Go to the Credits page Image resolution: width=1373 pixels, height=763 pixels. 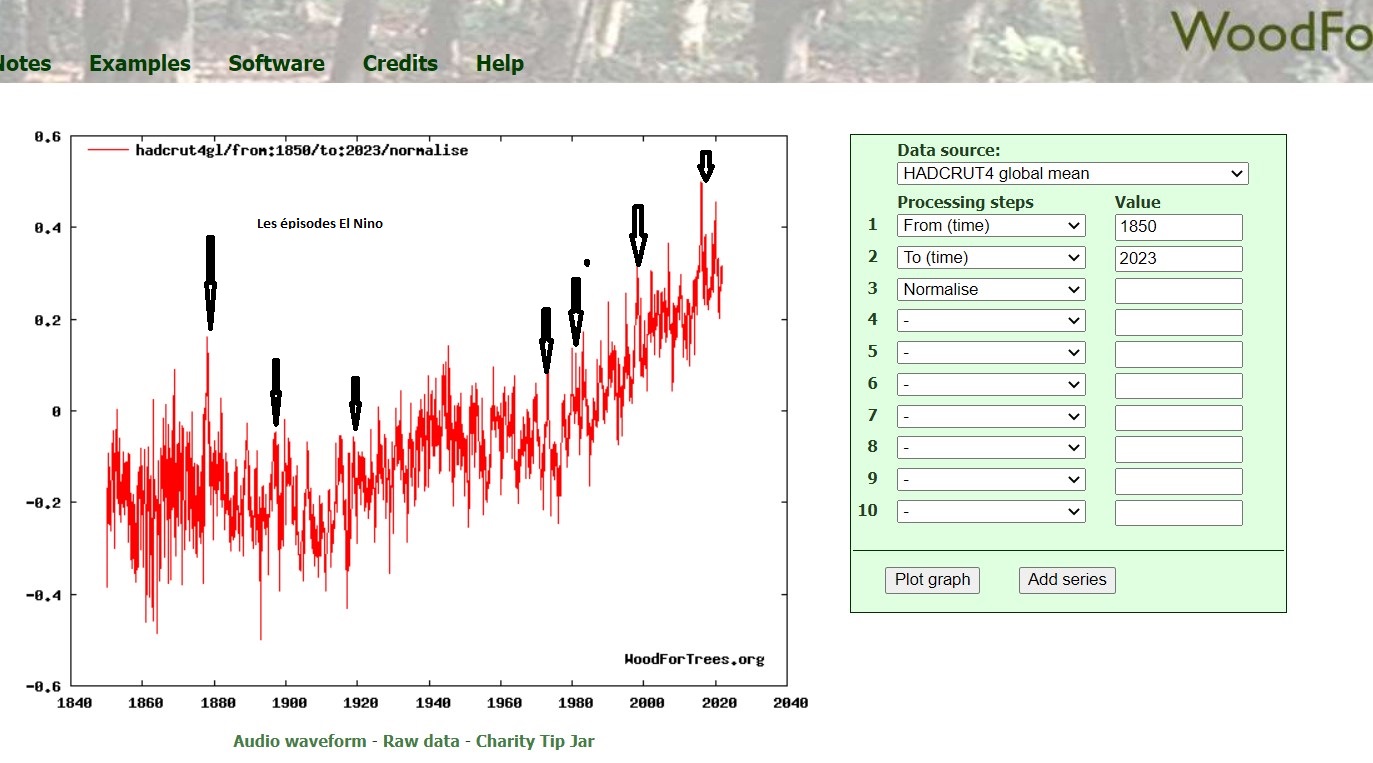coord(400,63)
